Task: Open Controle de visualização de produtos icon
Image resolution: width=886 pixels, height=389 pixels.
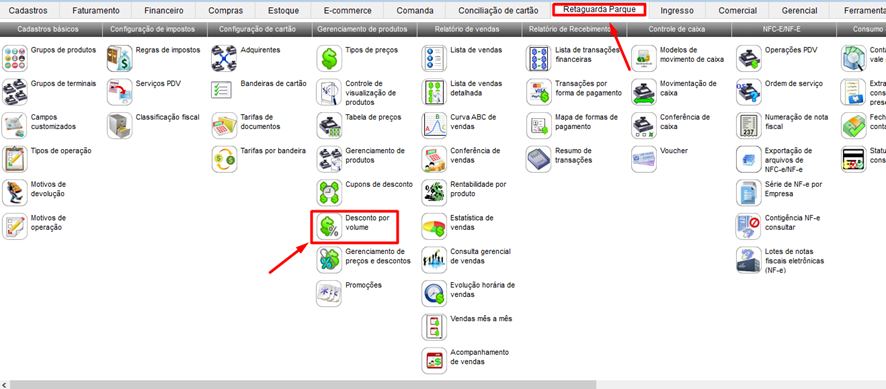Action: click(x=329, y=92)
